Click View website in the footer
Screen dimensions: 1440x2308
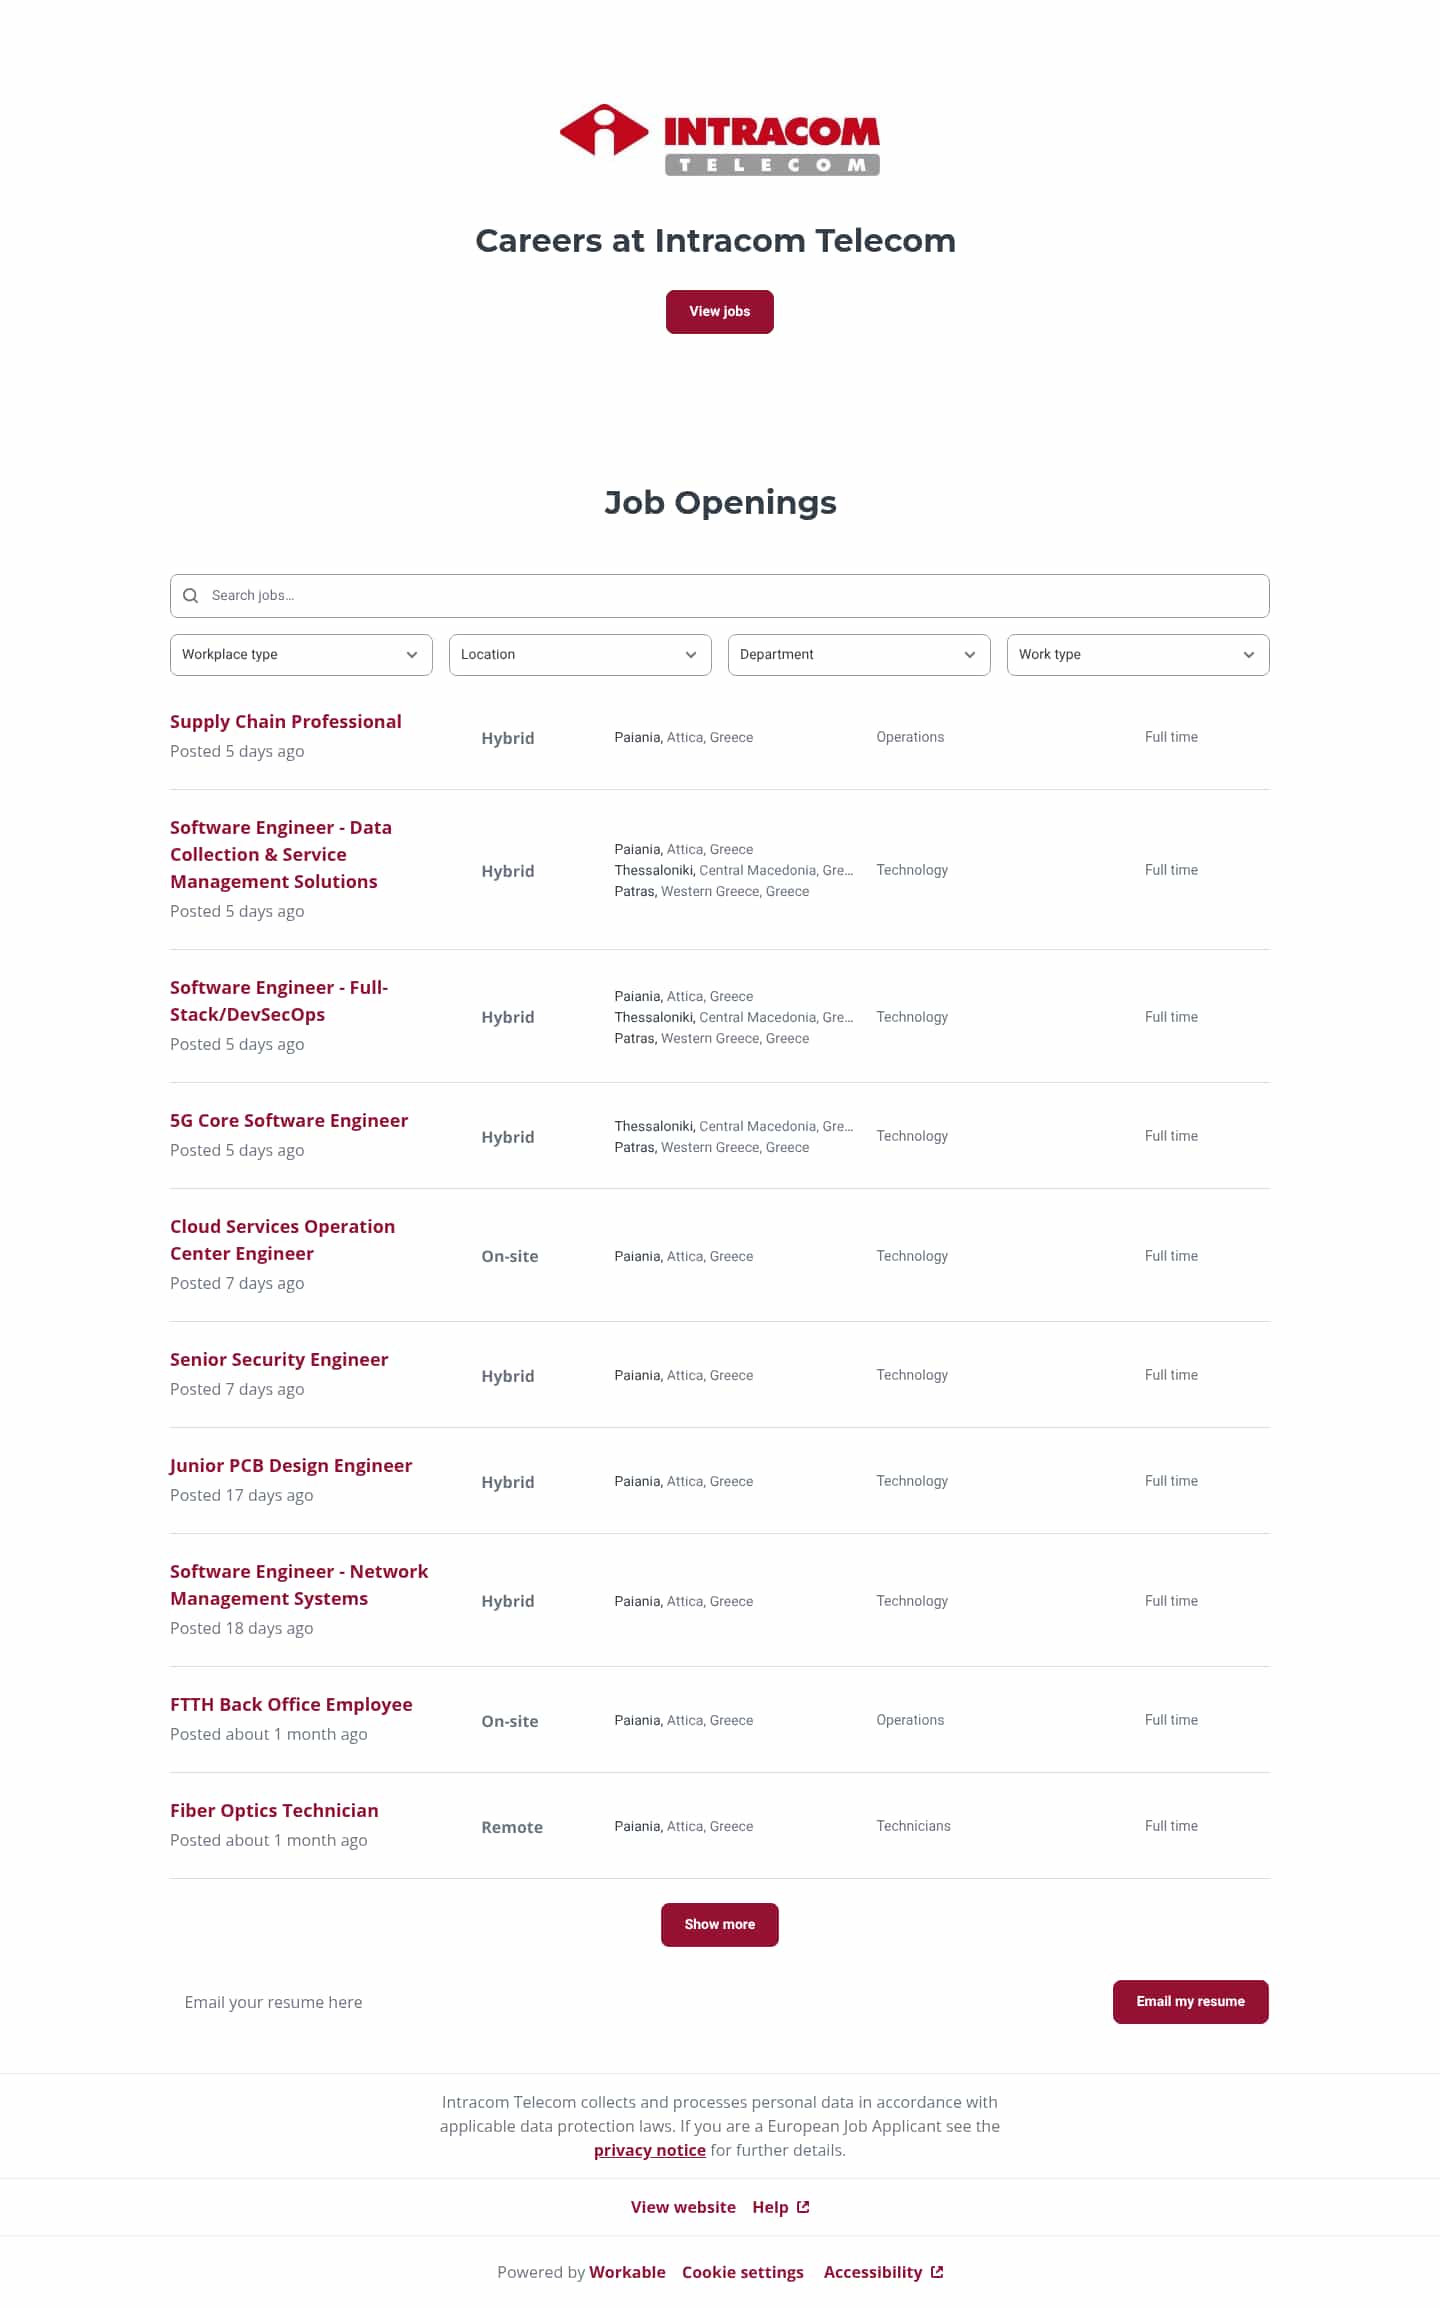click(x=683, y=2206)
